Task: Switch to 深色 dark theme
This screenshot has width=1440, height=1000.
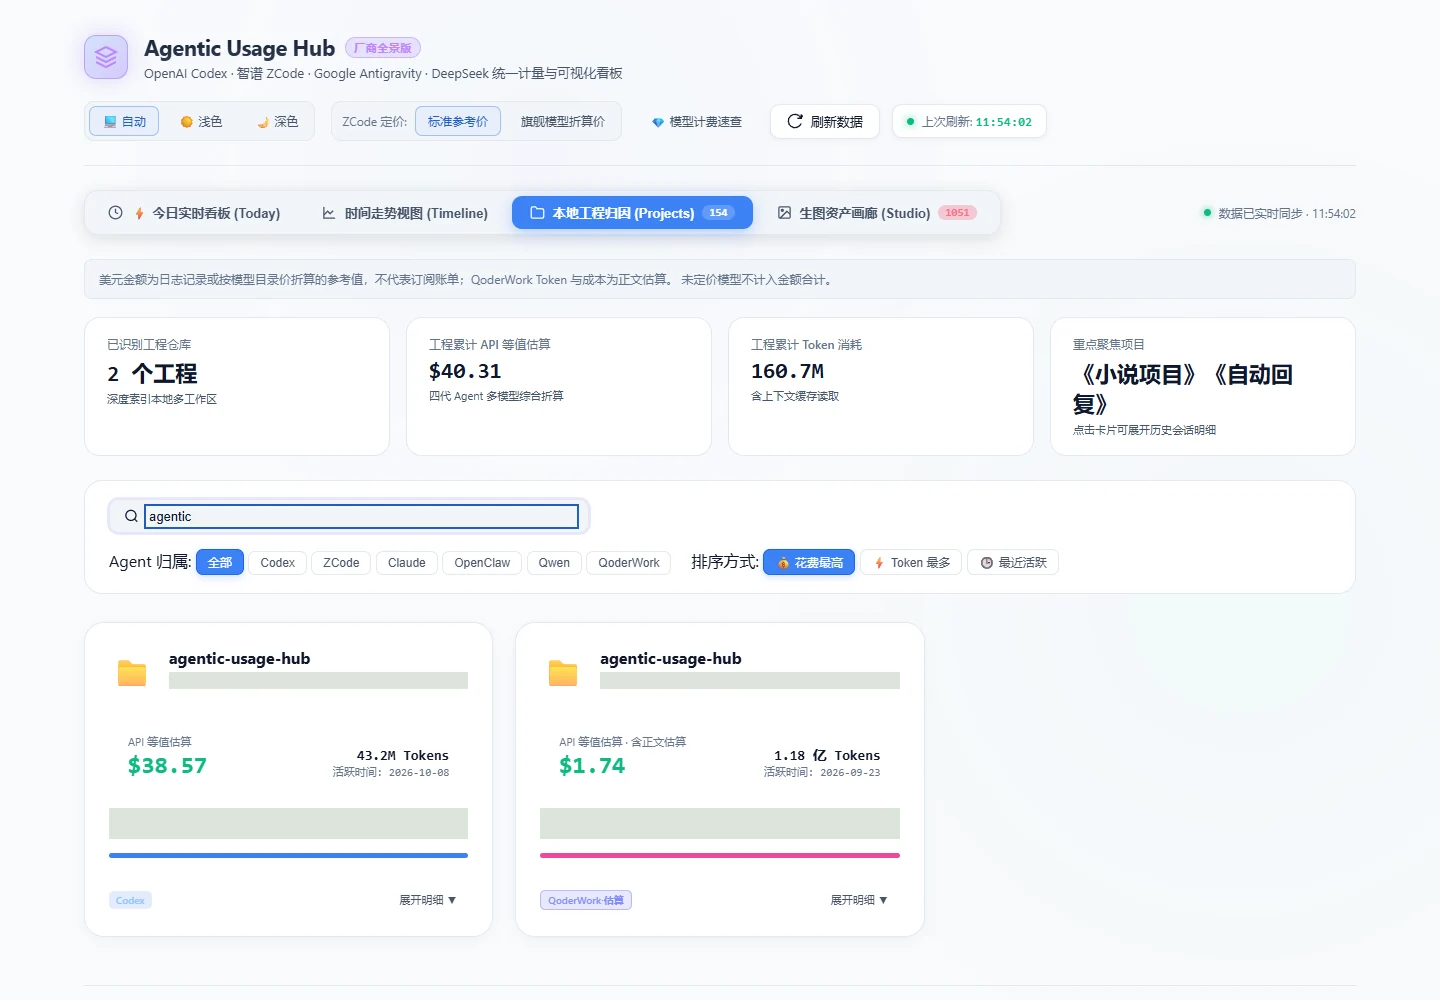Action: pyautogui.click(x=277, y=122)
